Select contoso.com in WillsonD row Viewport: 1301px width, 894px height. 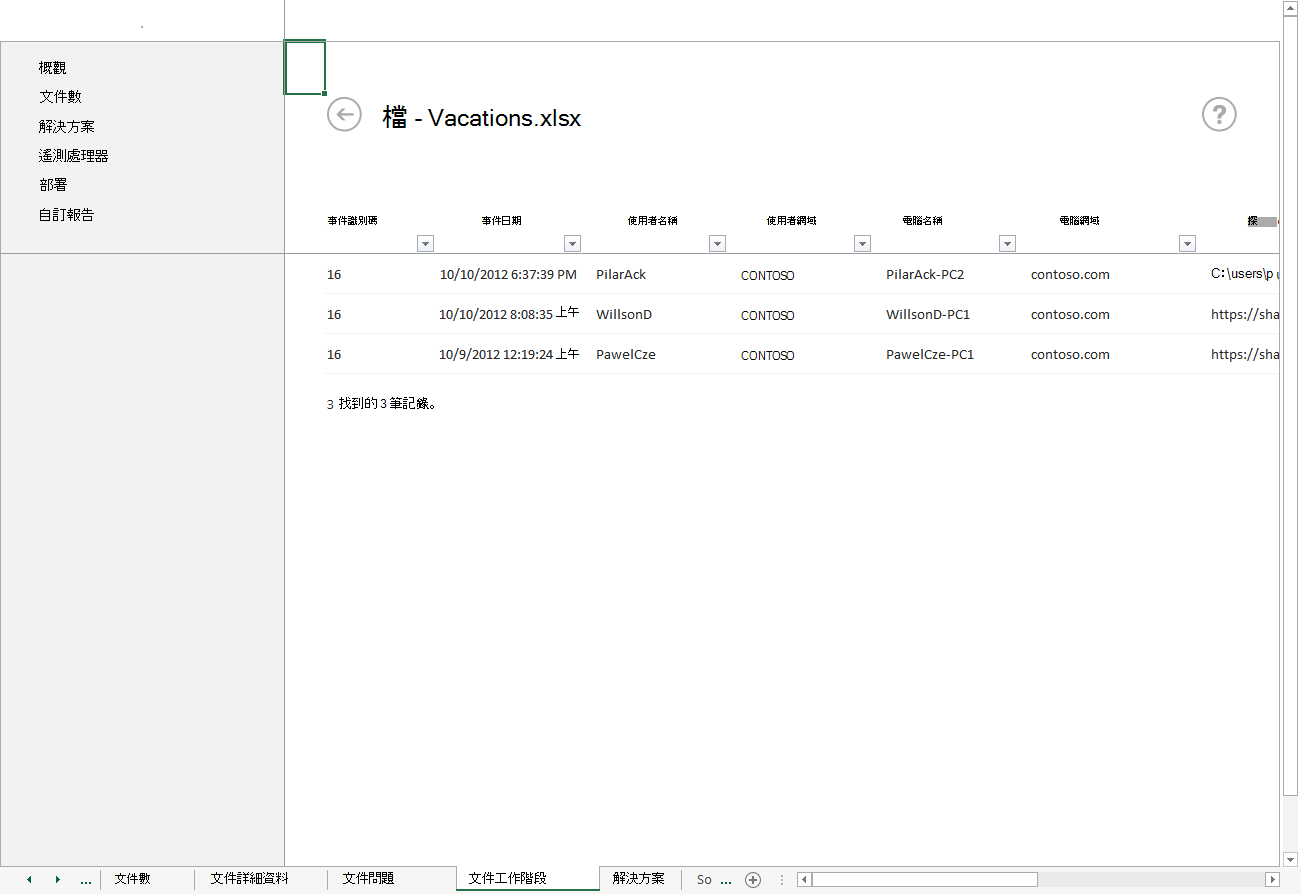(x=1070, y=314)
